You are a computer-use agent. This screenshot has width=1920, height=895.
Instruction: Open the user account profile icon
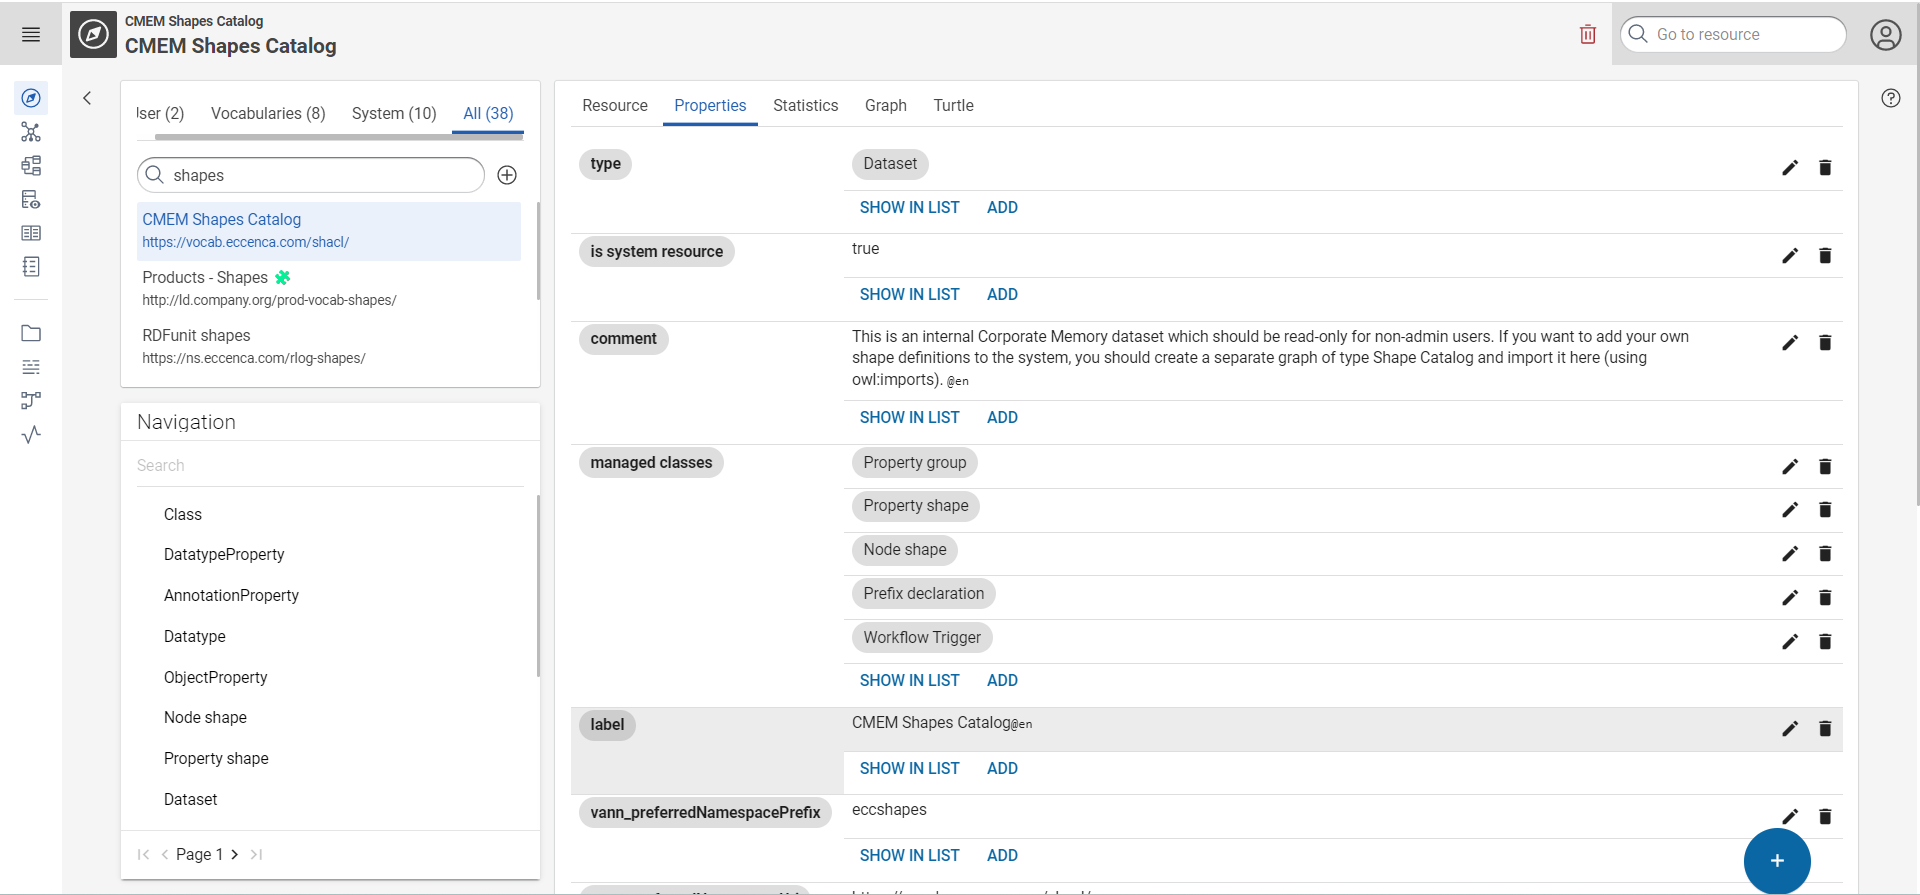click(x=1885, y=35)
